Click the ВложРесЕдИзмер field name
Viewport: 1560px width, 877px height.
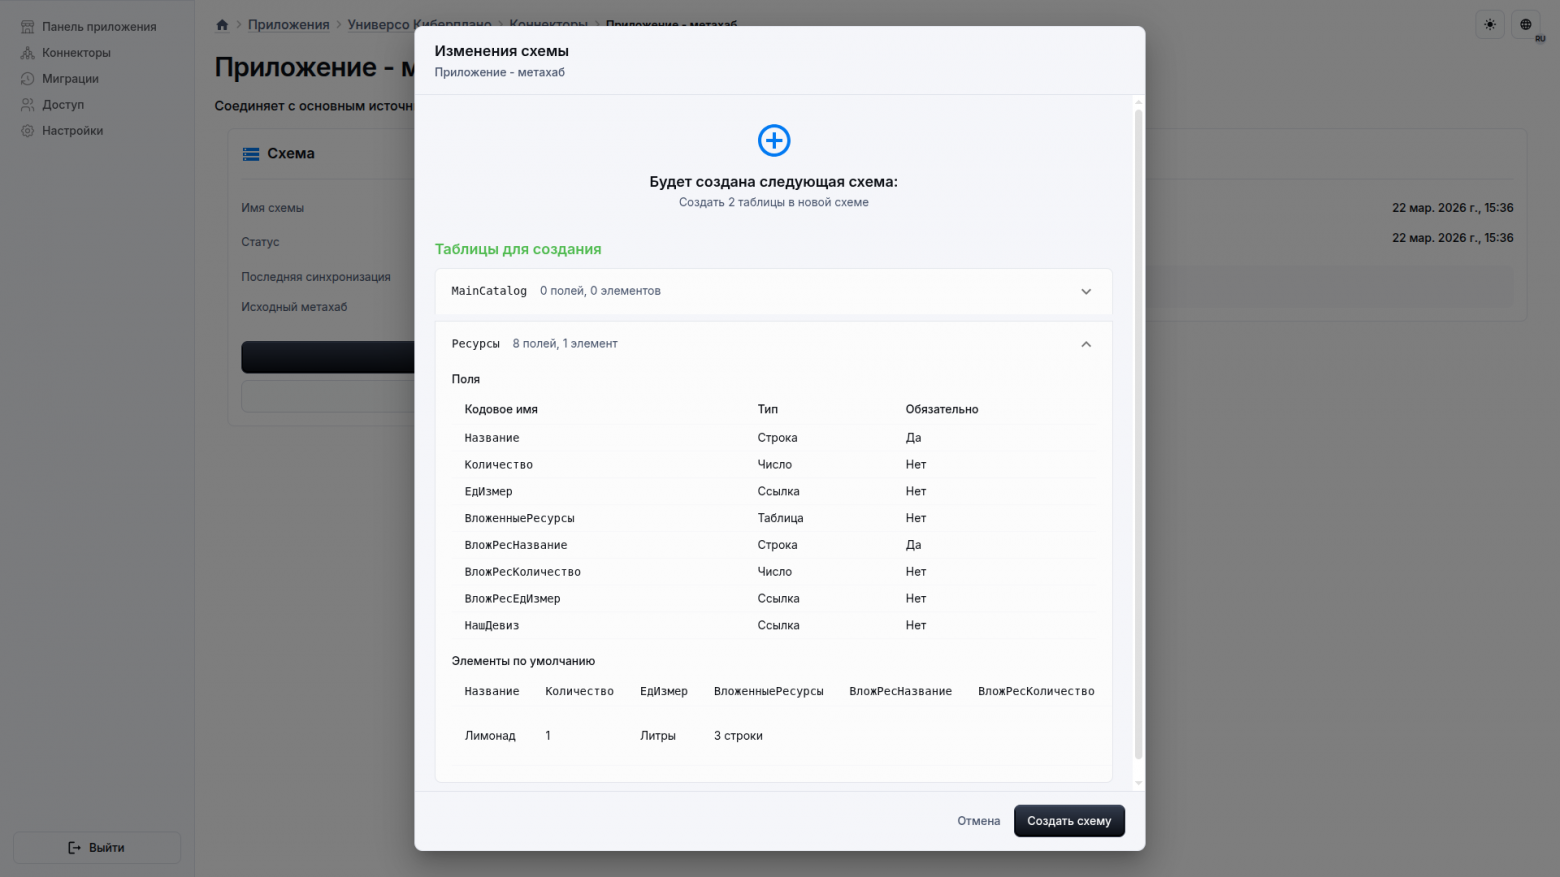[512, 599]
